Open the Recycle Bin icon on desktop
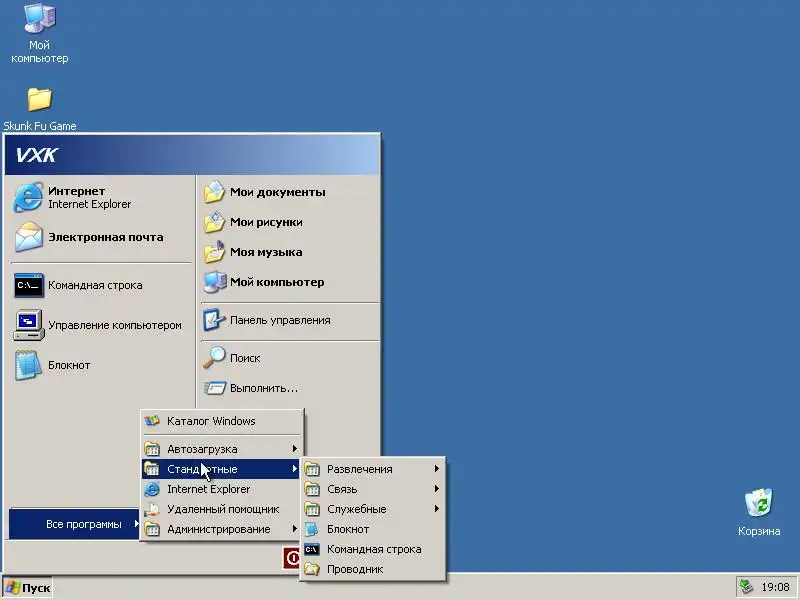 pos(759,503)
